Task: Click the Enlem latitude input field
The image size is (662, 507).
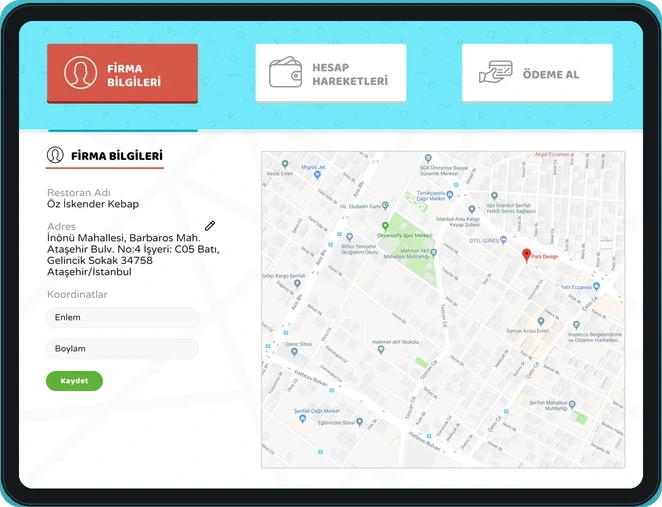Action: [x=122, y=317]
